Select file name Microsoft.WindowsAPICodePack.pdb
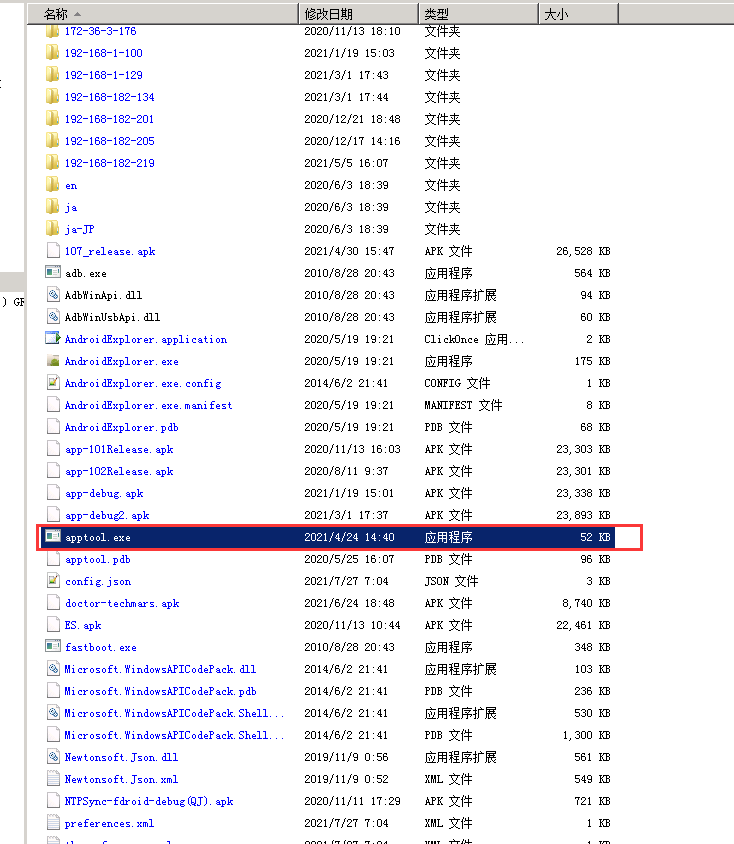734x844 pixels. (160, 691)
